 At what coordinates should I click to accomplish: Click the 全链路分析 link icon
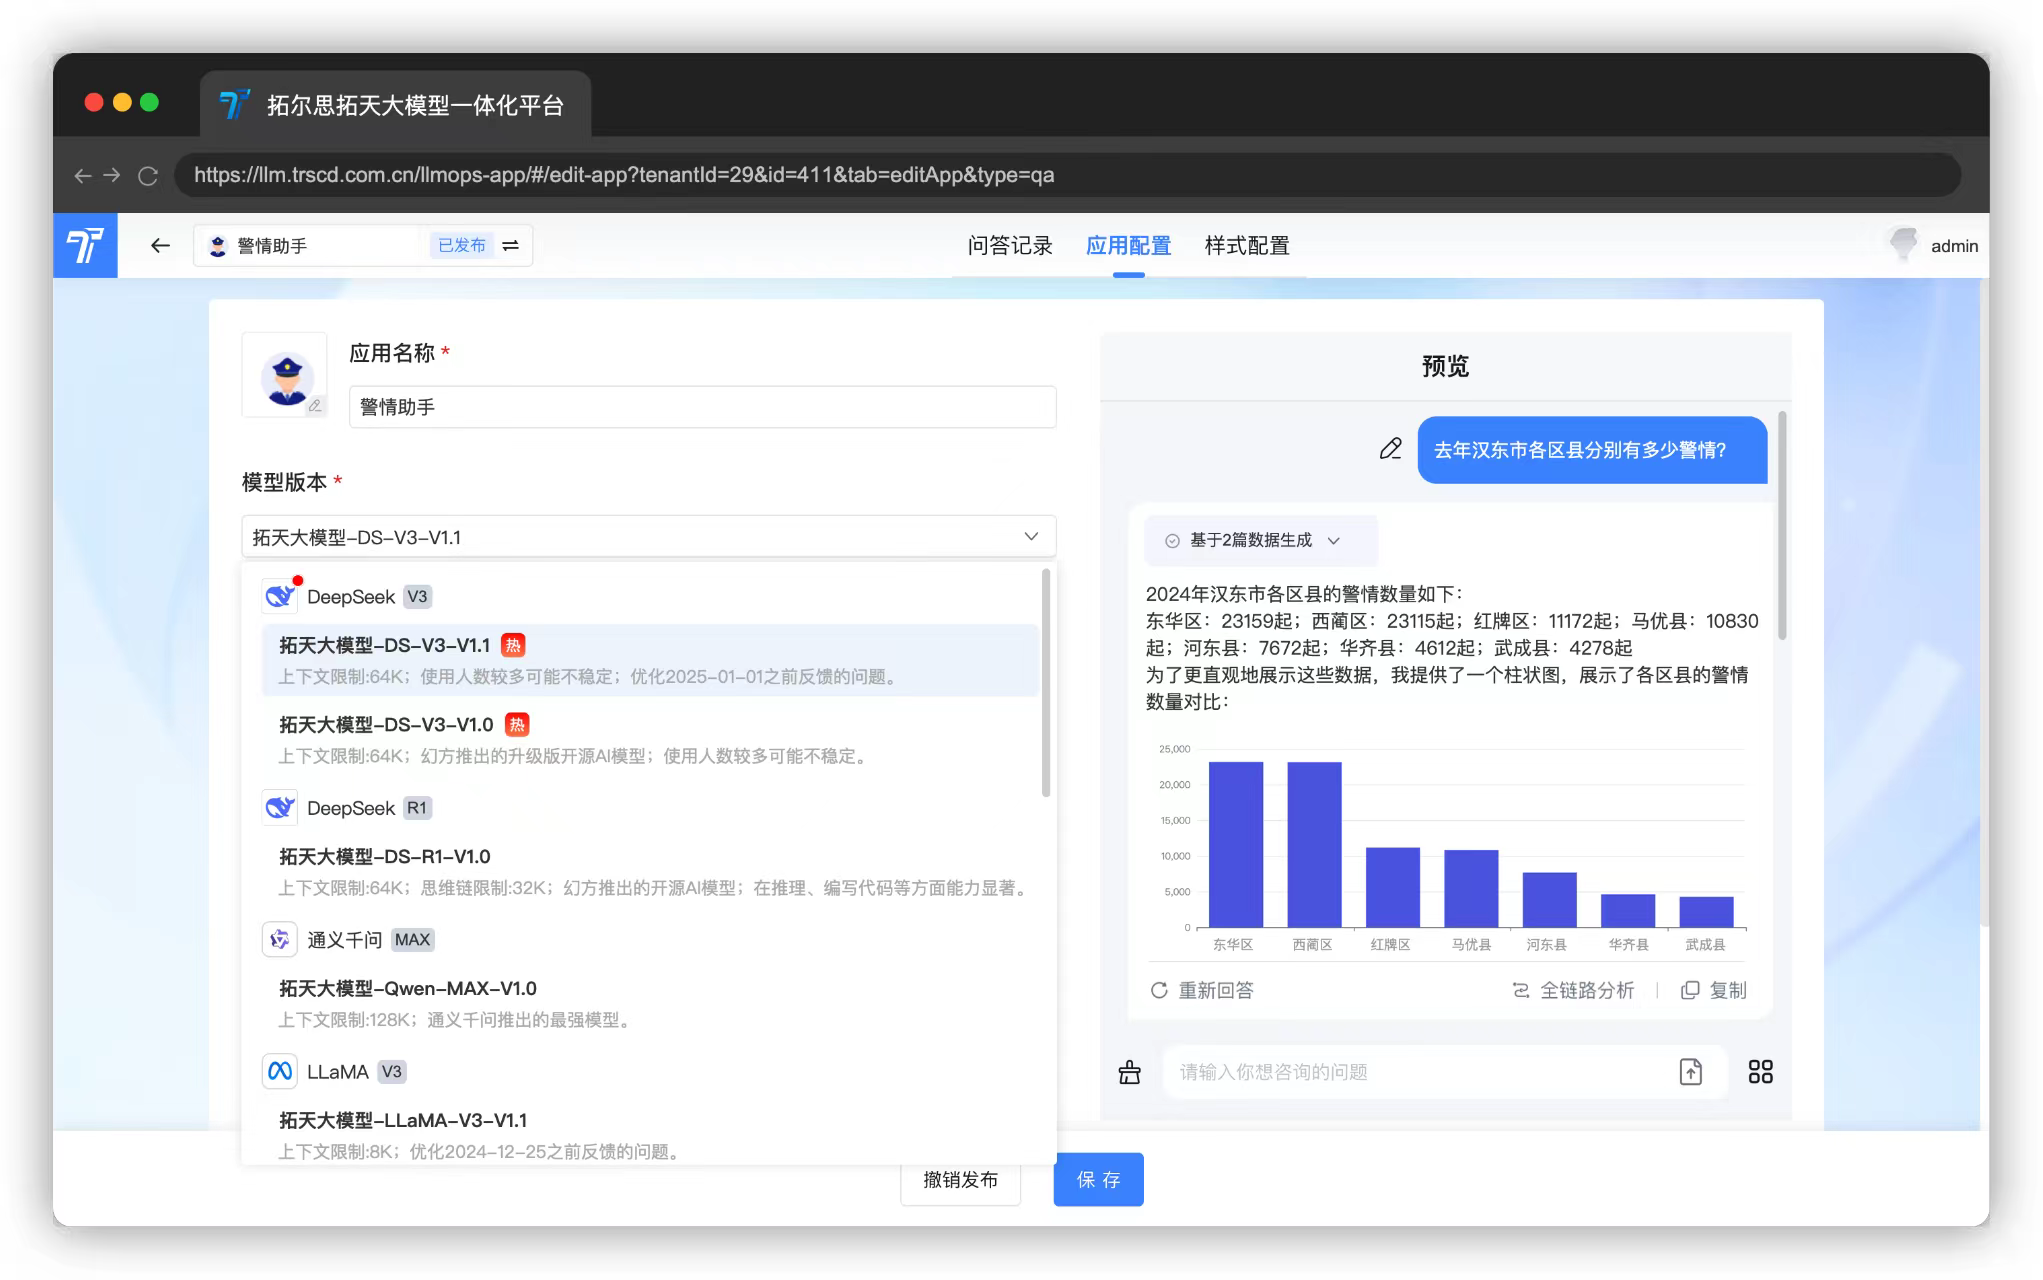coord(1521,990)
